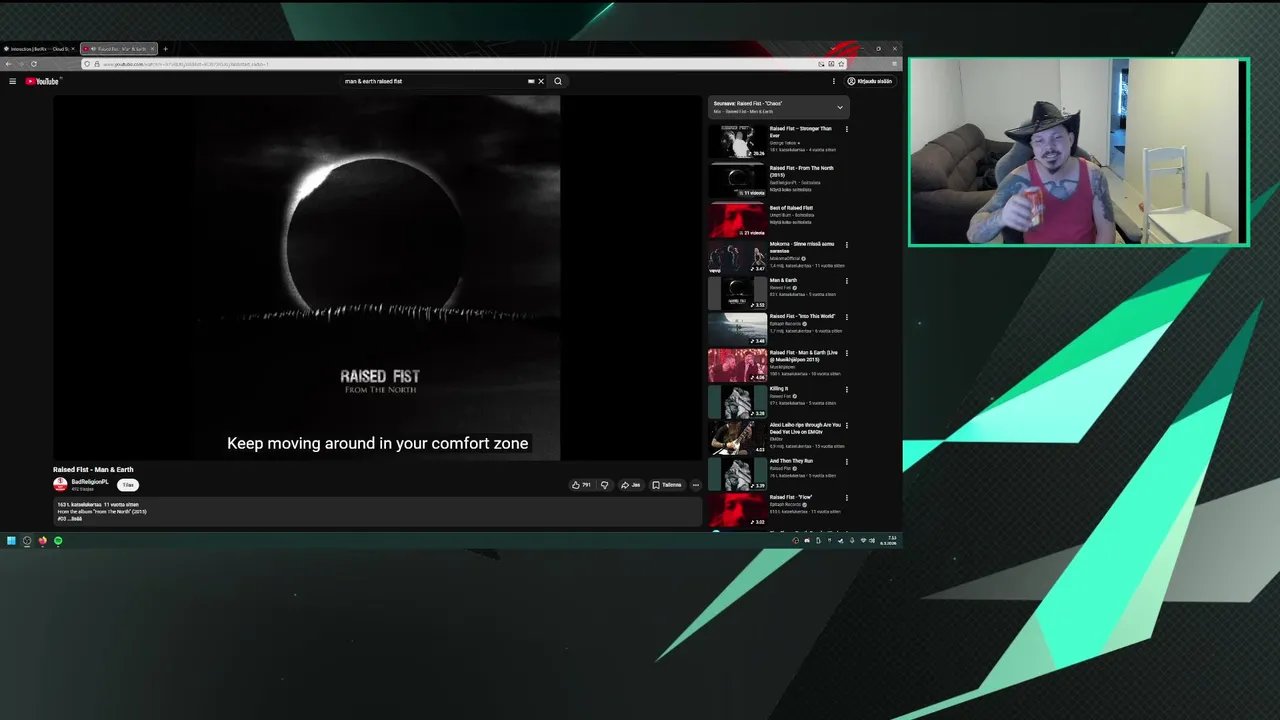Reload the page with browser refresh icon

click(34, 64)
